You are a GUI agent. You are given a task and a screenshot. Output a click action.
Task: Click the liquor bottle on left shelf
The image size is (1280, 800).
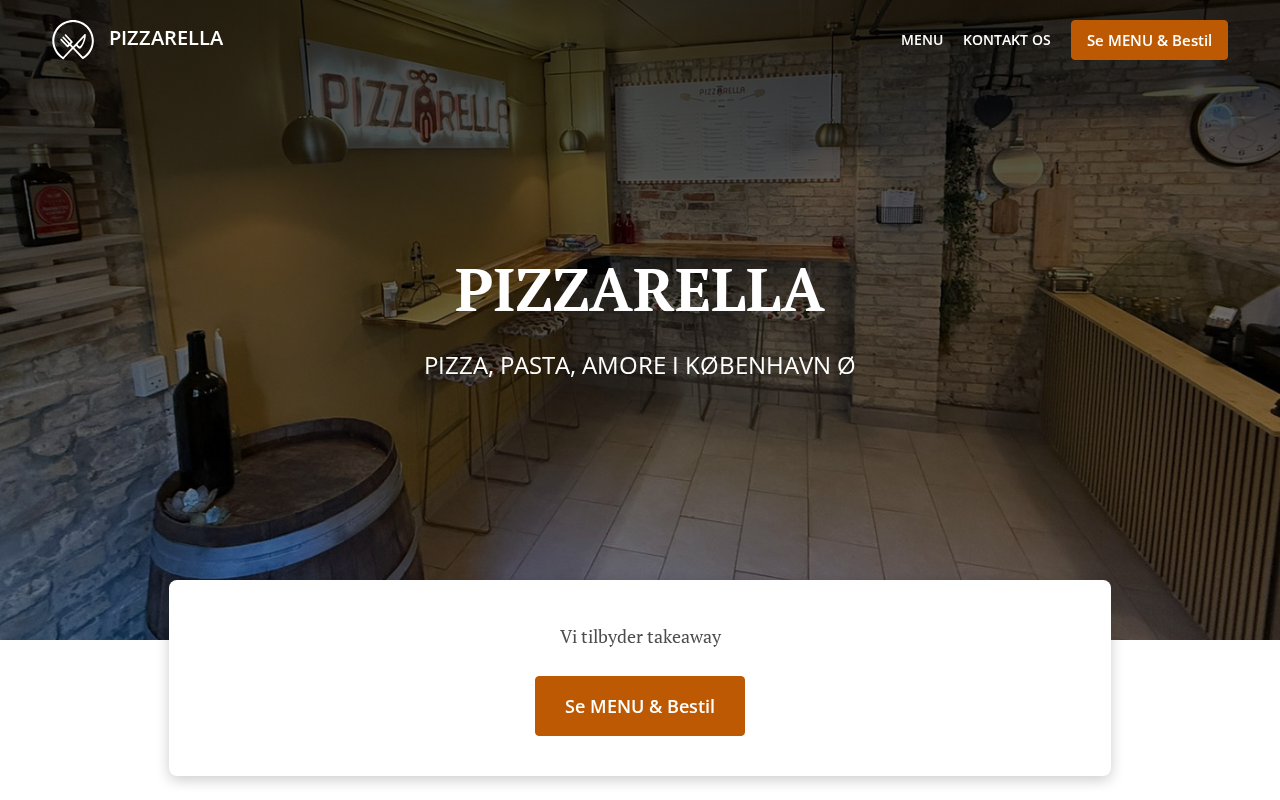coord(45,197)
